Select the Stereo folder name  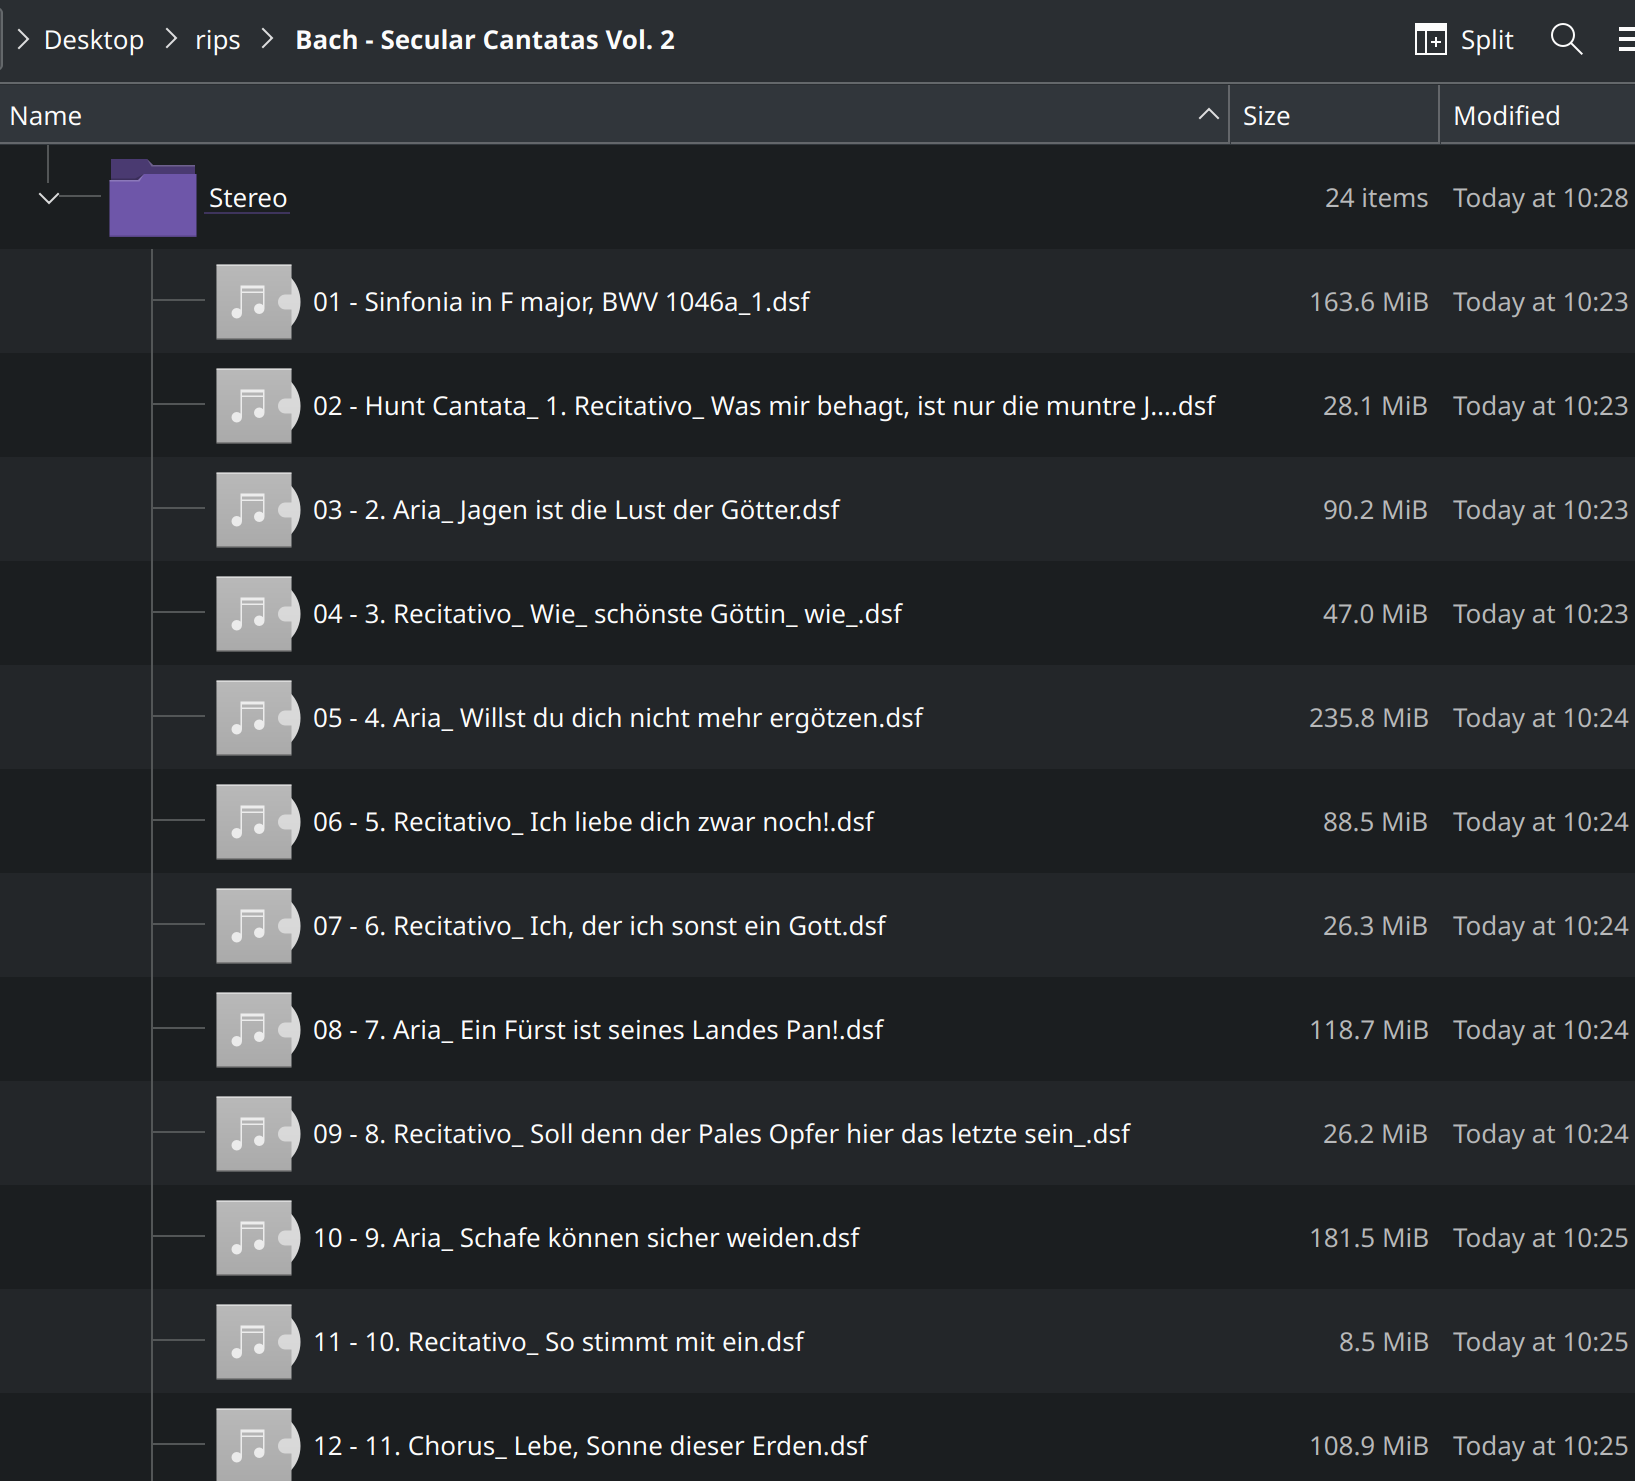tap(247, 197)
